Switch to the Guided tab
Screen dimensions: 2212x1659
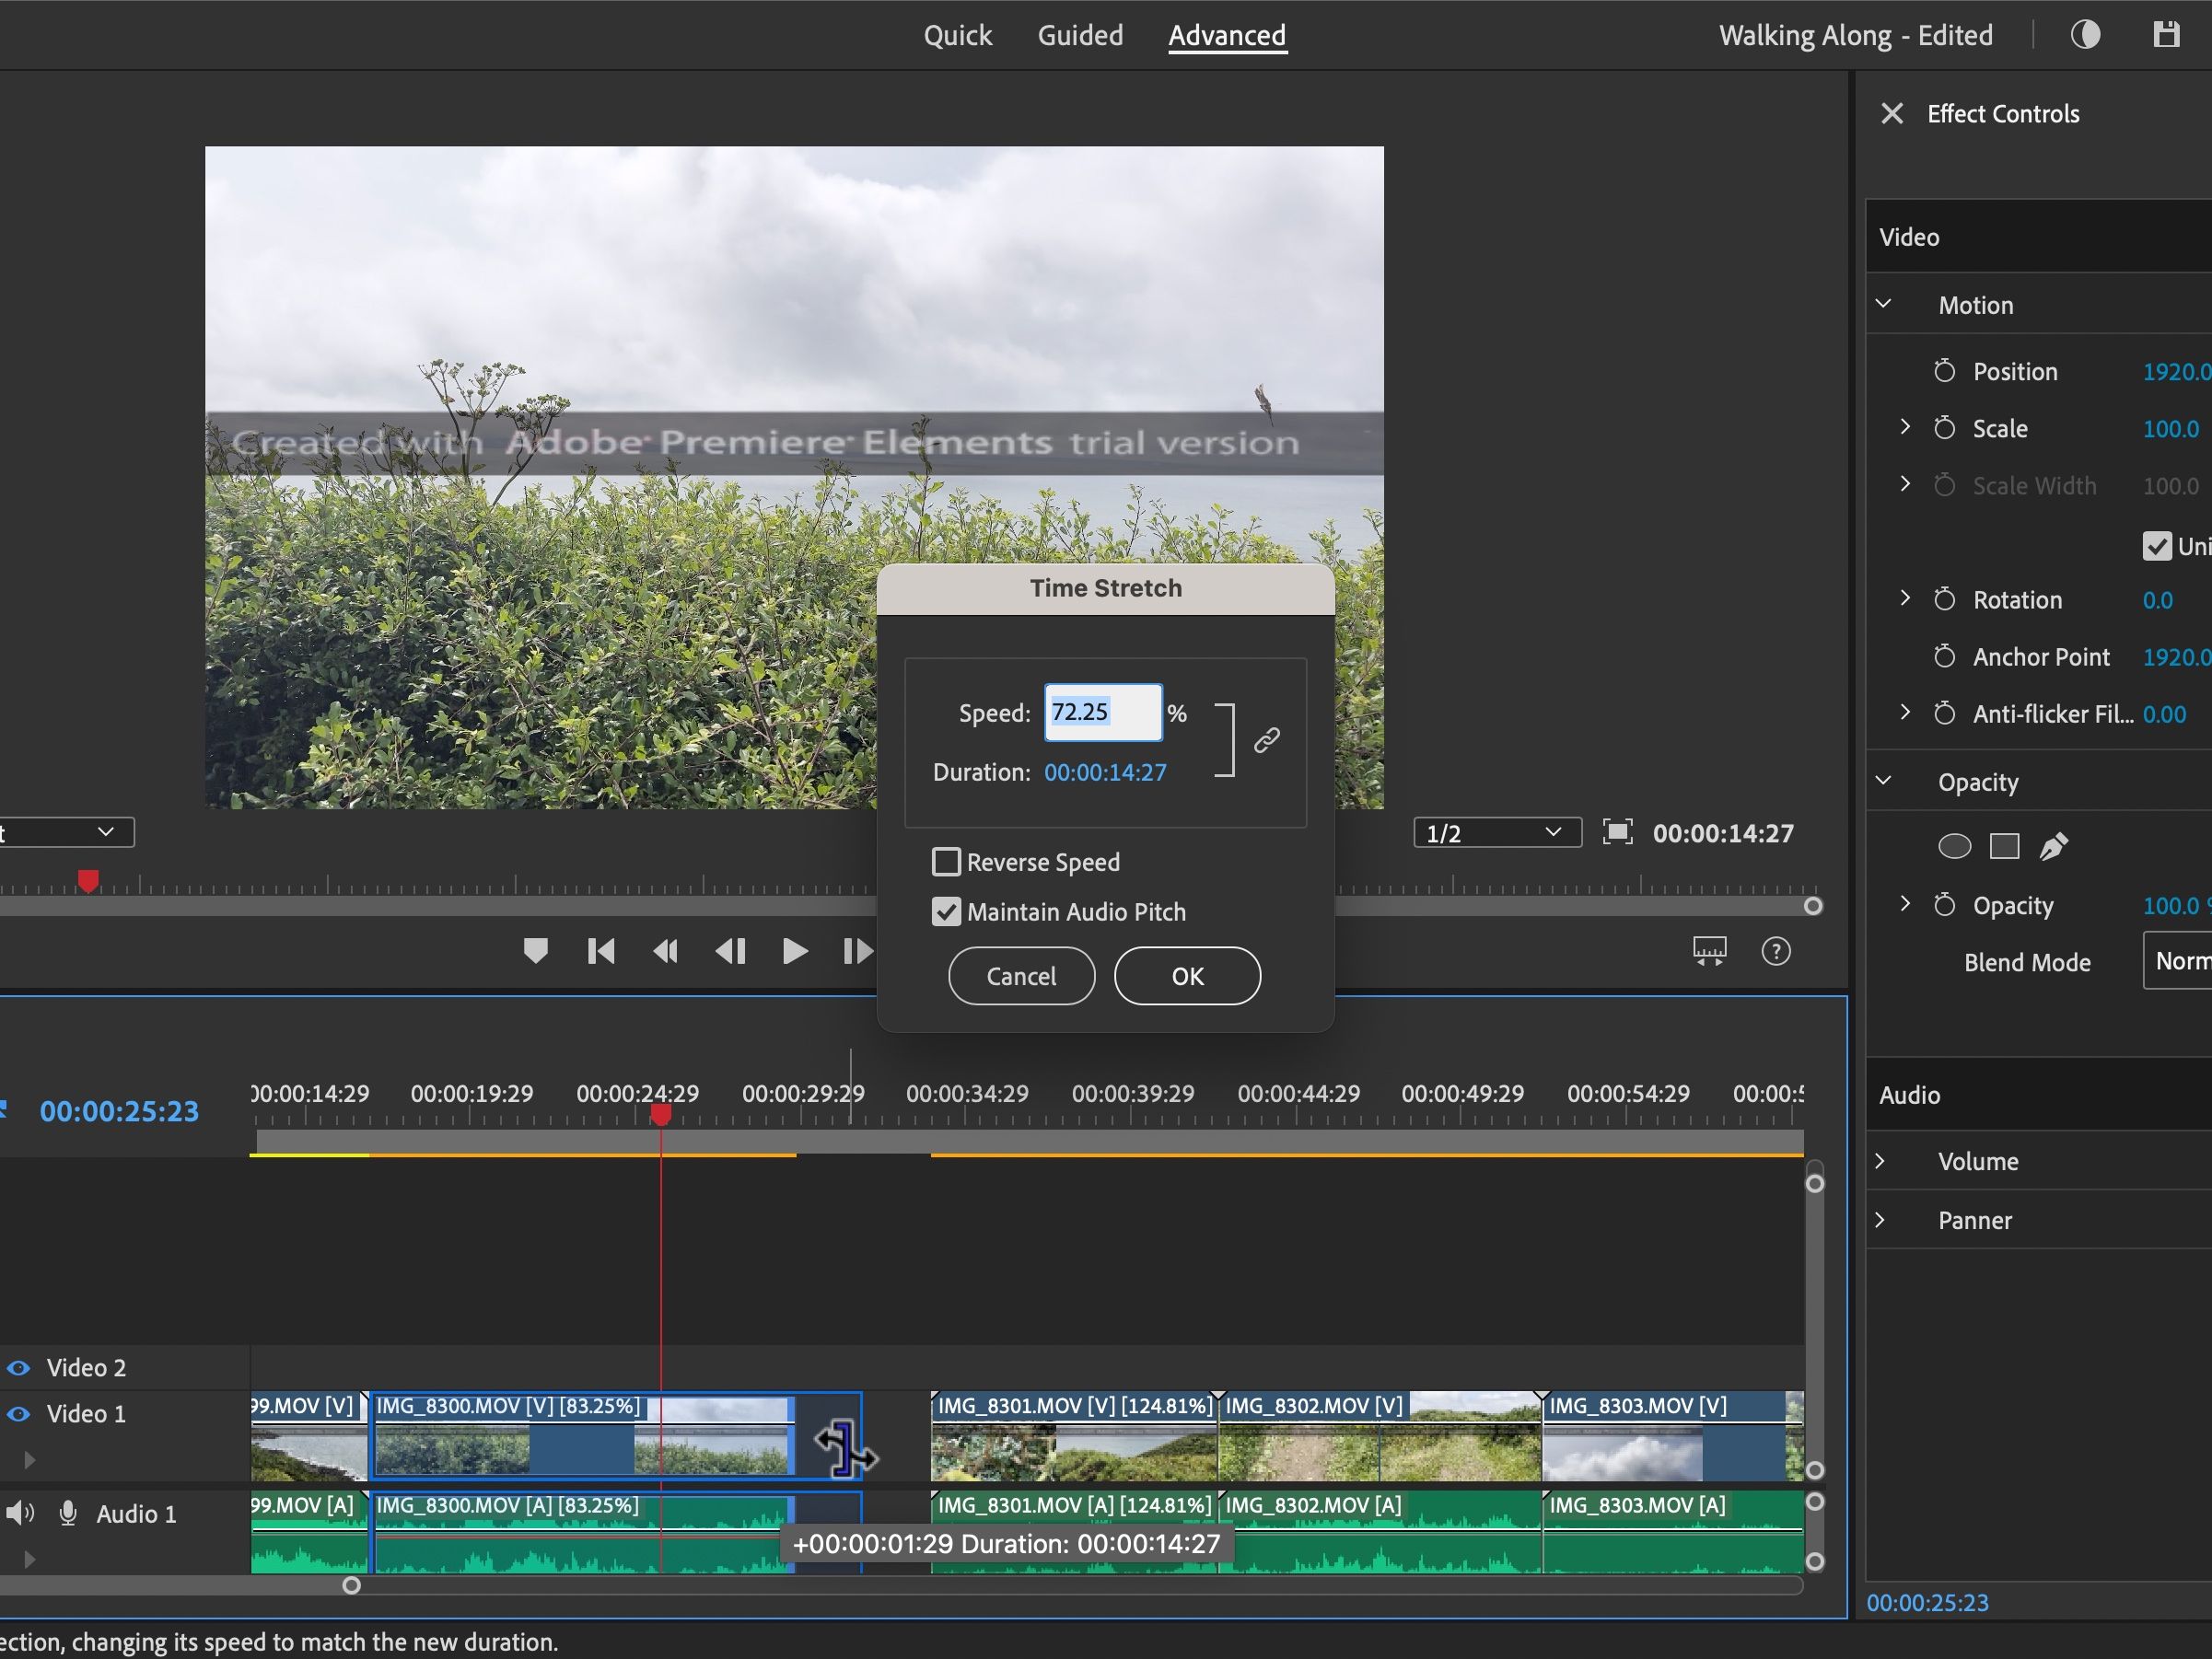coord(1080,36)
